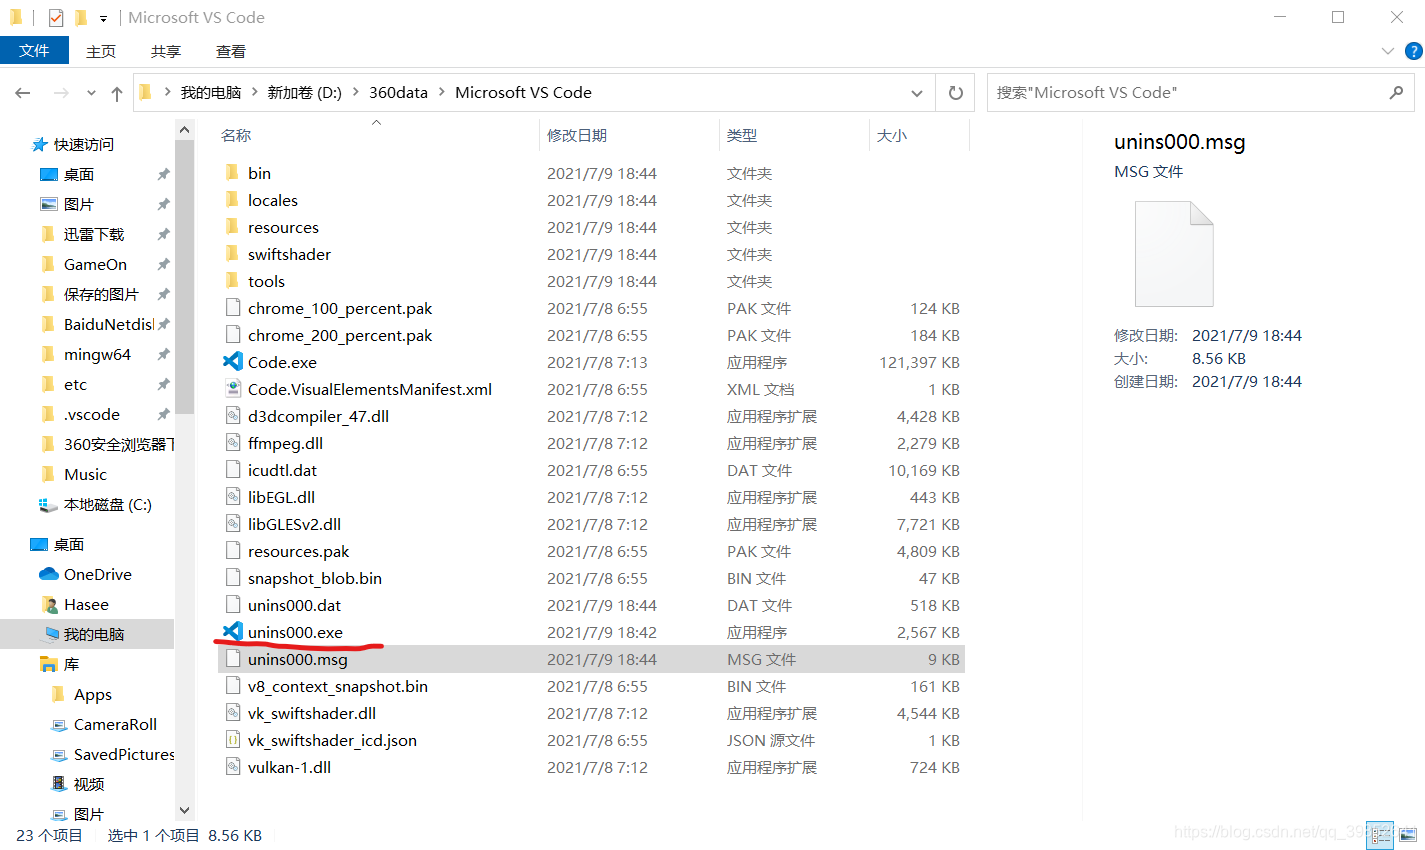Screen dimensions: 1425x850
Task: Select the resources.pak file name
Action: pos(298,551)
